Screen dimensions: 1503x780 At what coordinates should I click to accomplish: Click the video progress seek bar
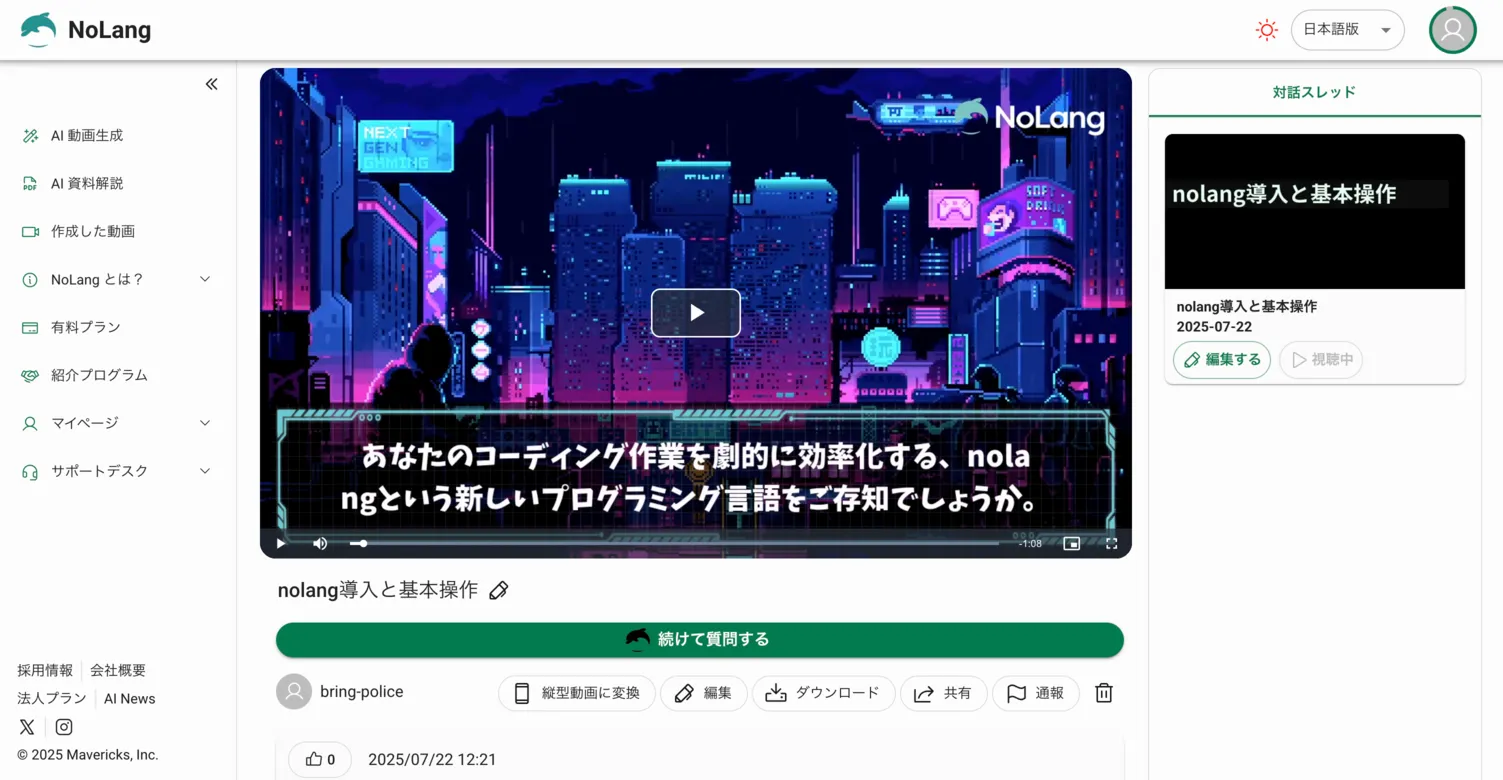pos(680,544)
